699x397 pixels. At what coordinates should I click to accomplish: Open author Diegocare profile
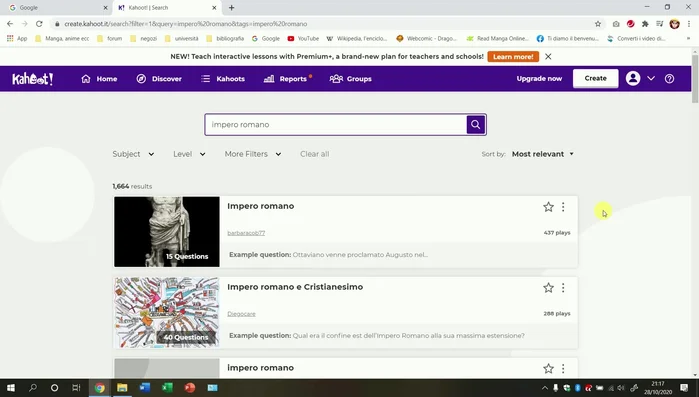(x=241, y=314)
